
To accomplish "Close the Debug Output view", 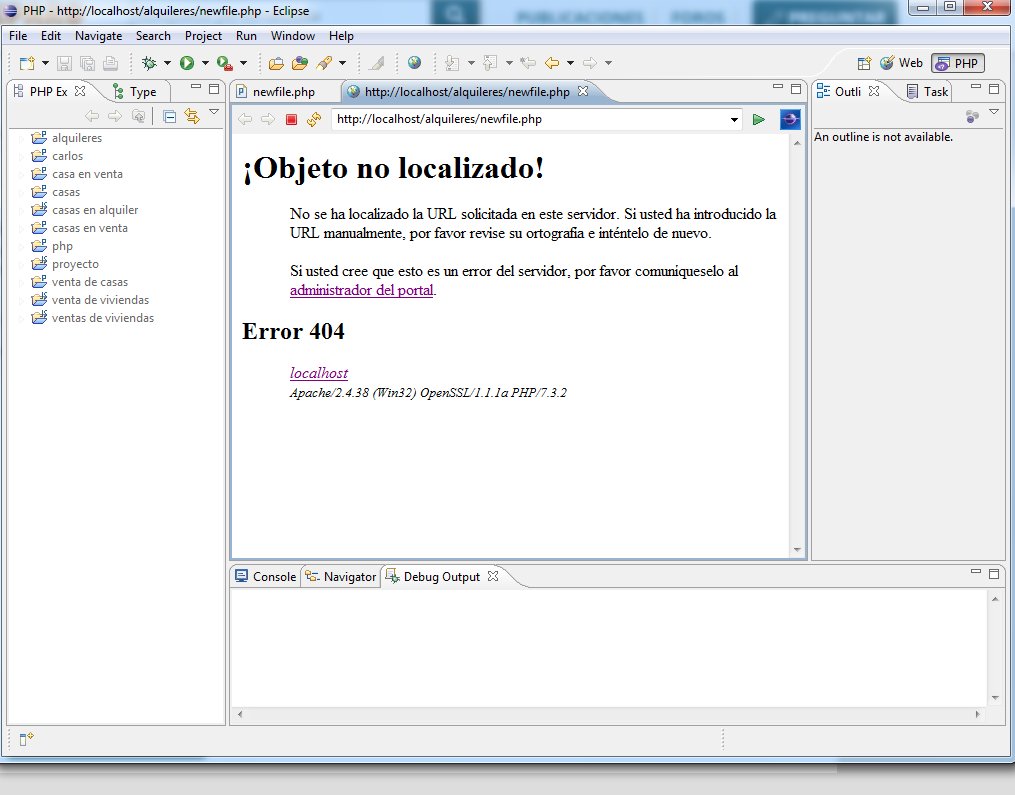I will click(x=493, y=576).
